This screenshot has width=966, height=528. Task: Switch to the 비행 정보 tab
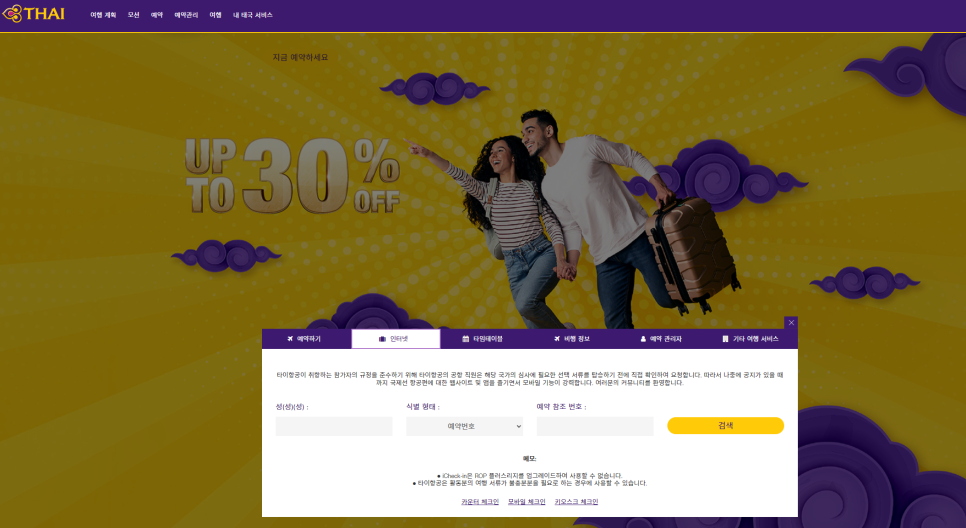[x=574, y=339]
